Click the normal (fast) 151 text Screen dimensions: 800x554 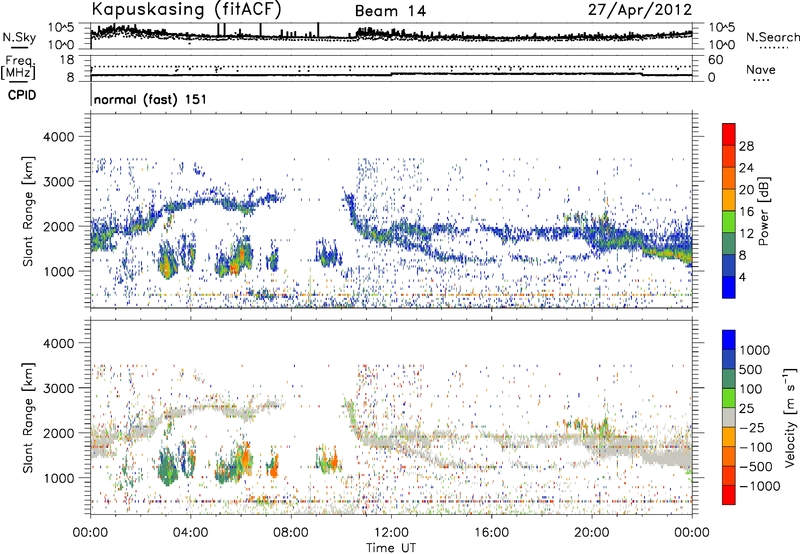tap(151, 99)
